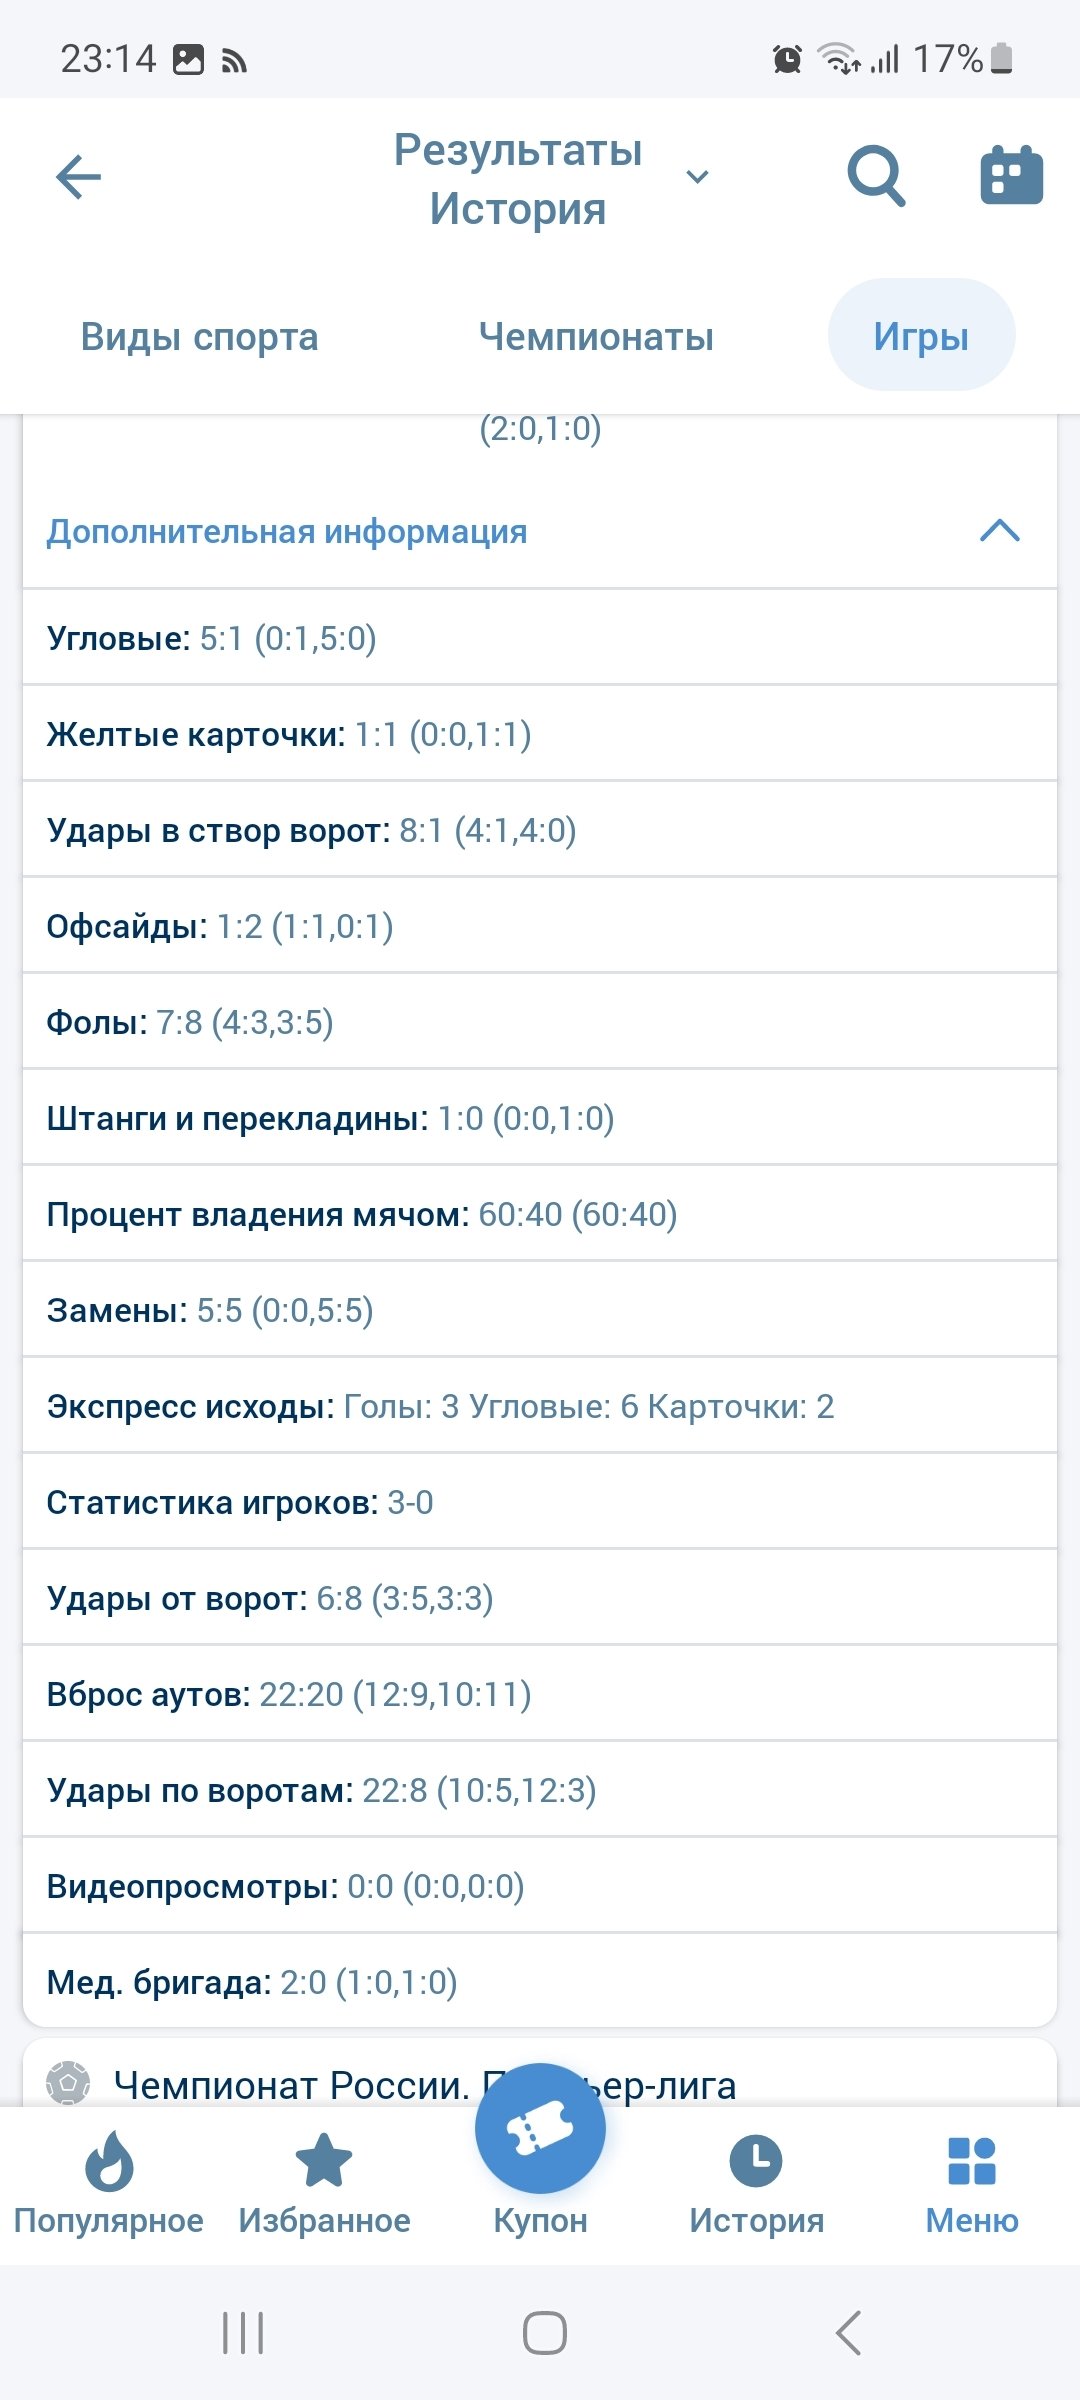Select the Игры tab

921,336
